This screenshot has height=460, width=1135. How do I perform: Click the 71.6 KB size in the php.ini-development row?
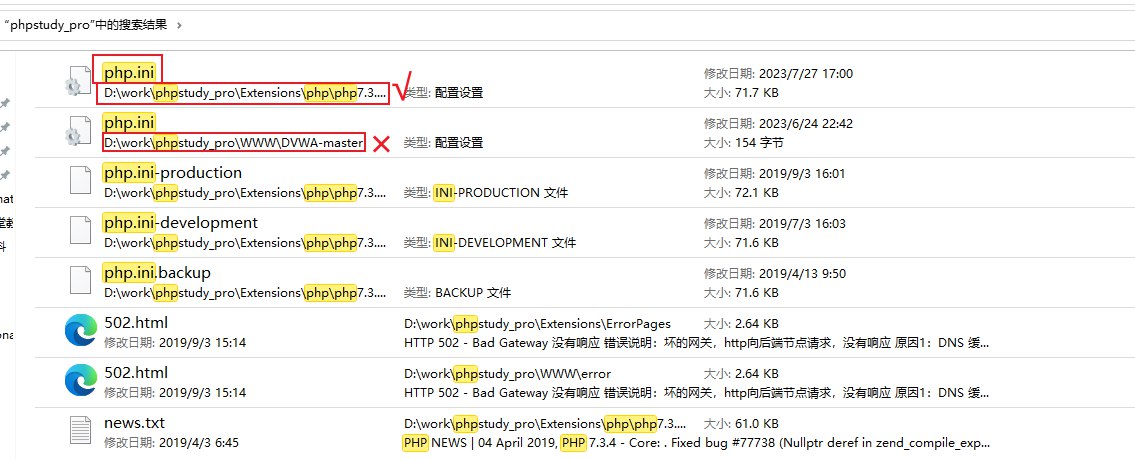click(x=741, y=243)
